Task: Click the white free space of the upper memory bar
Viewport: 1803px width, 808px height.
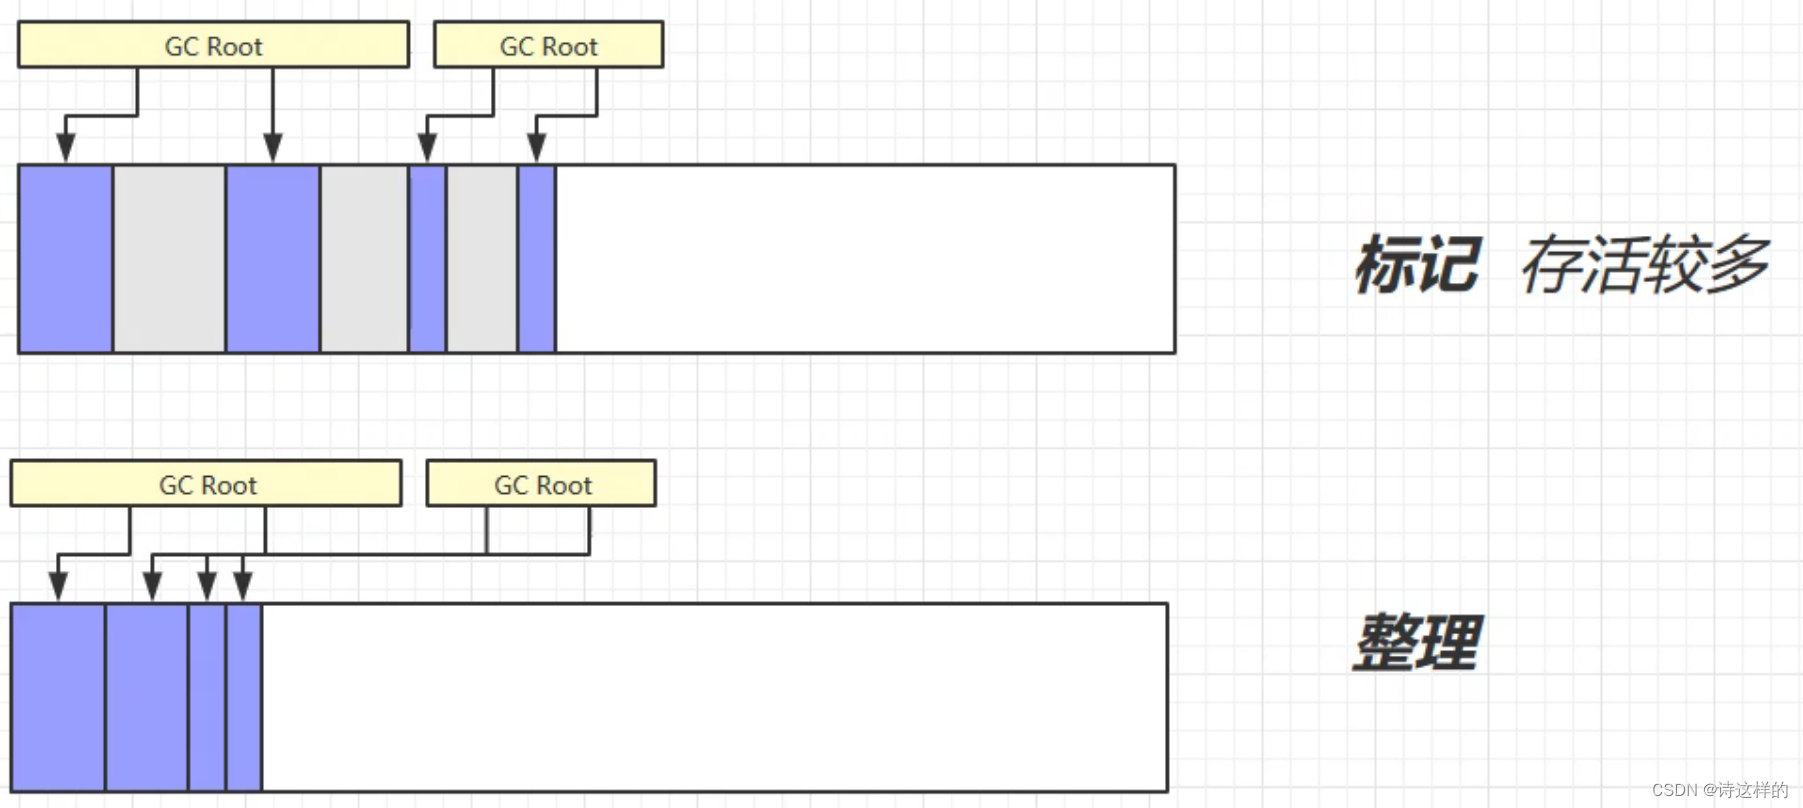Action: 865,259
